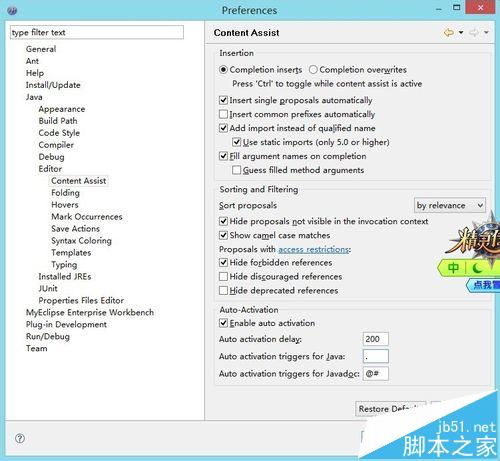Open Debug under Java
Screen dimensions: 500x461
[51, 157]
